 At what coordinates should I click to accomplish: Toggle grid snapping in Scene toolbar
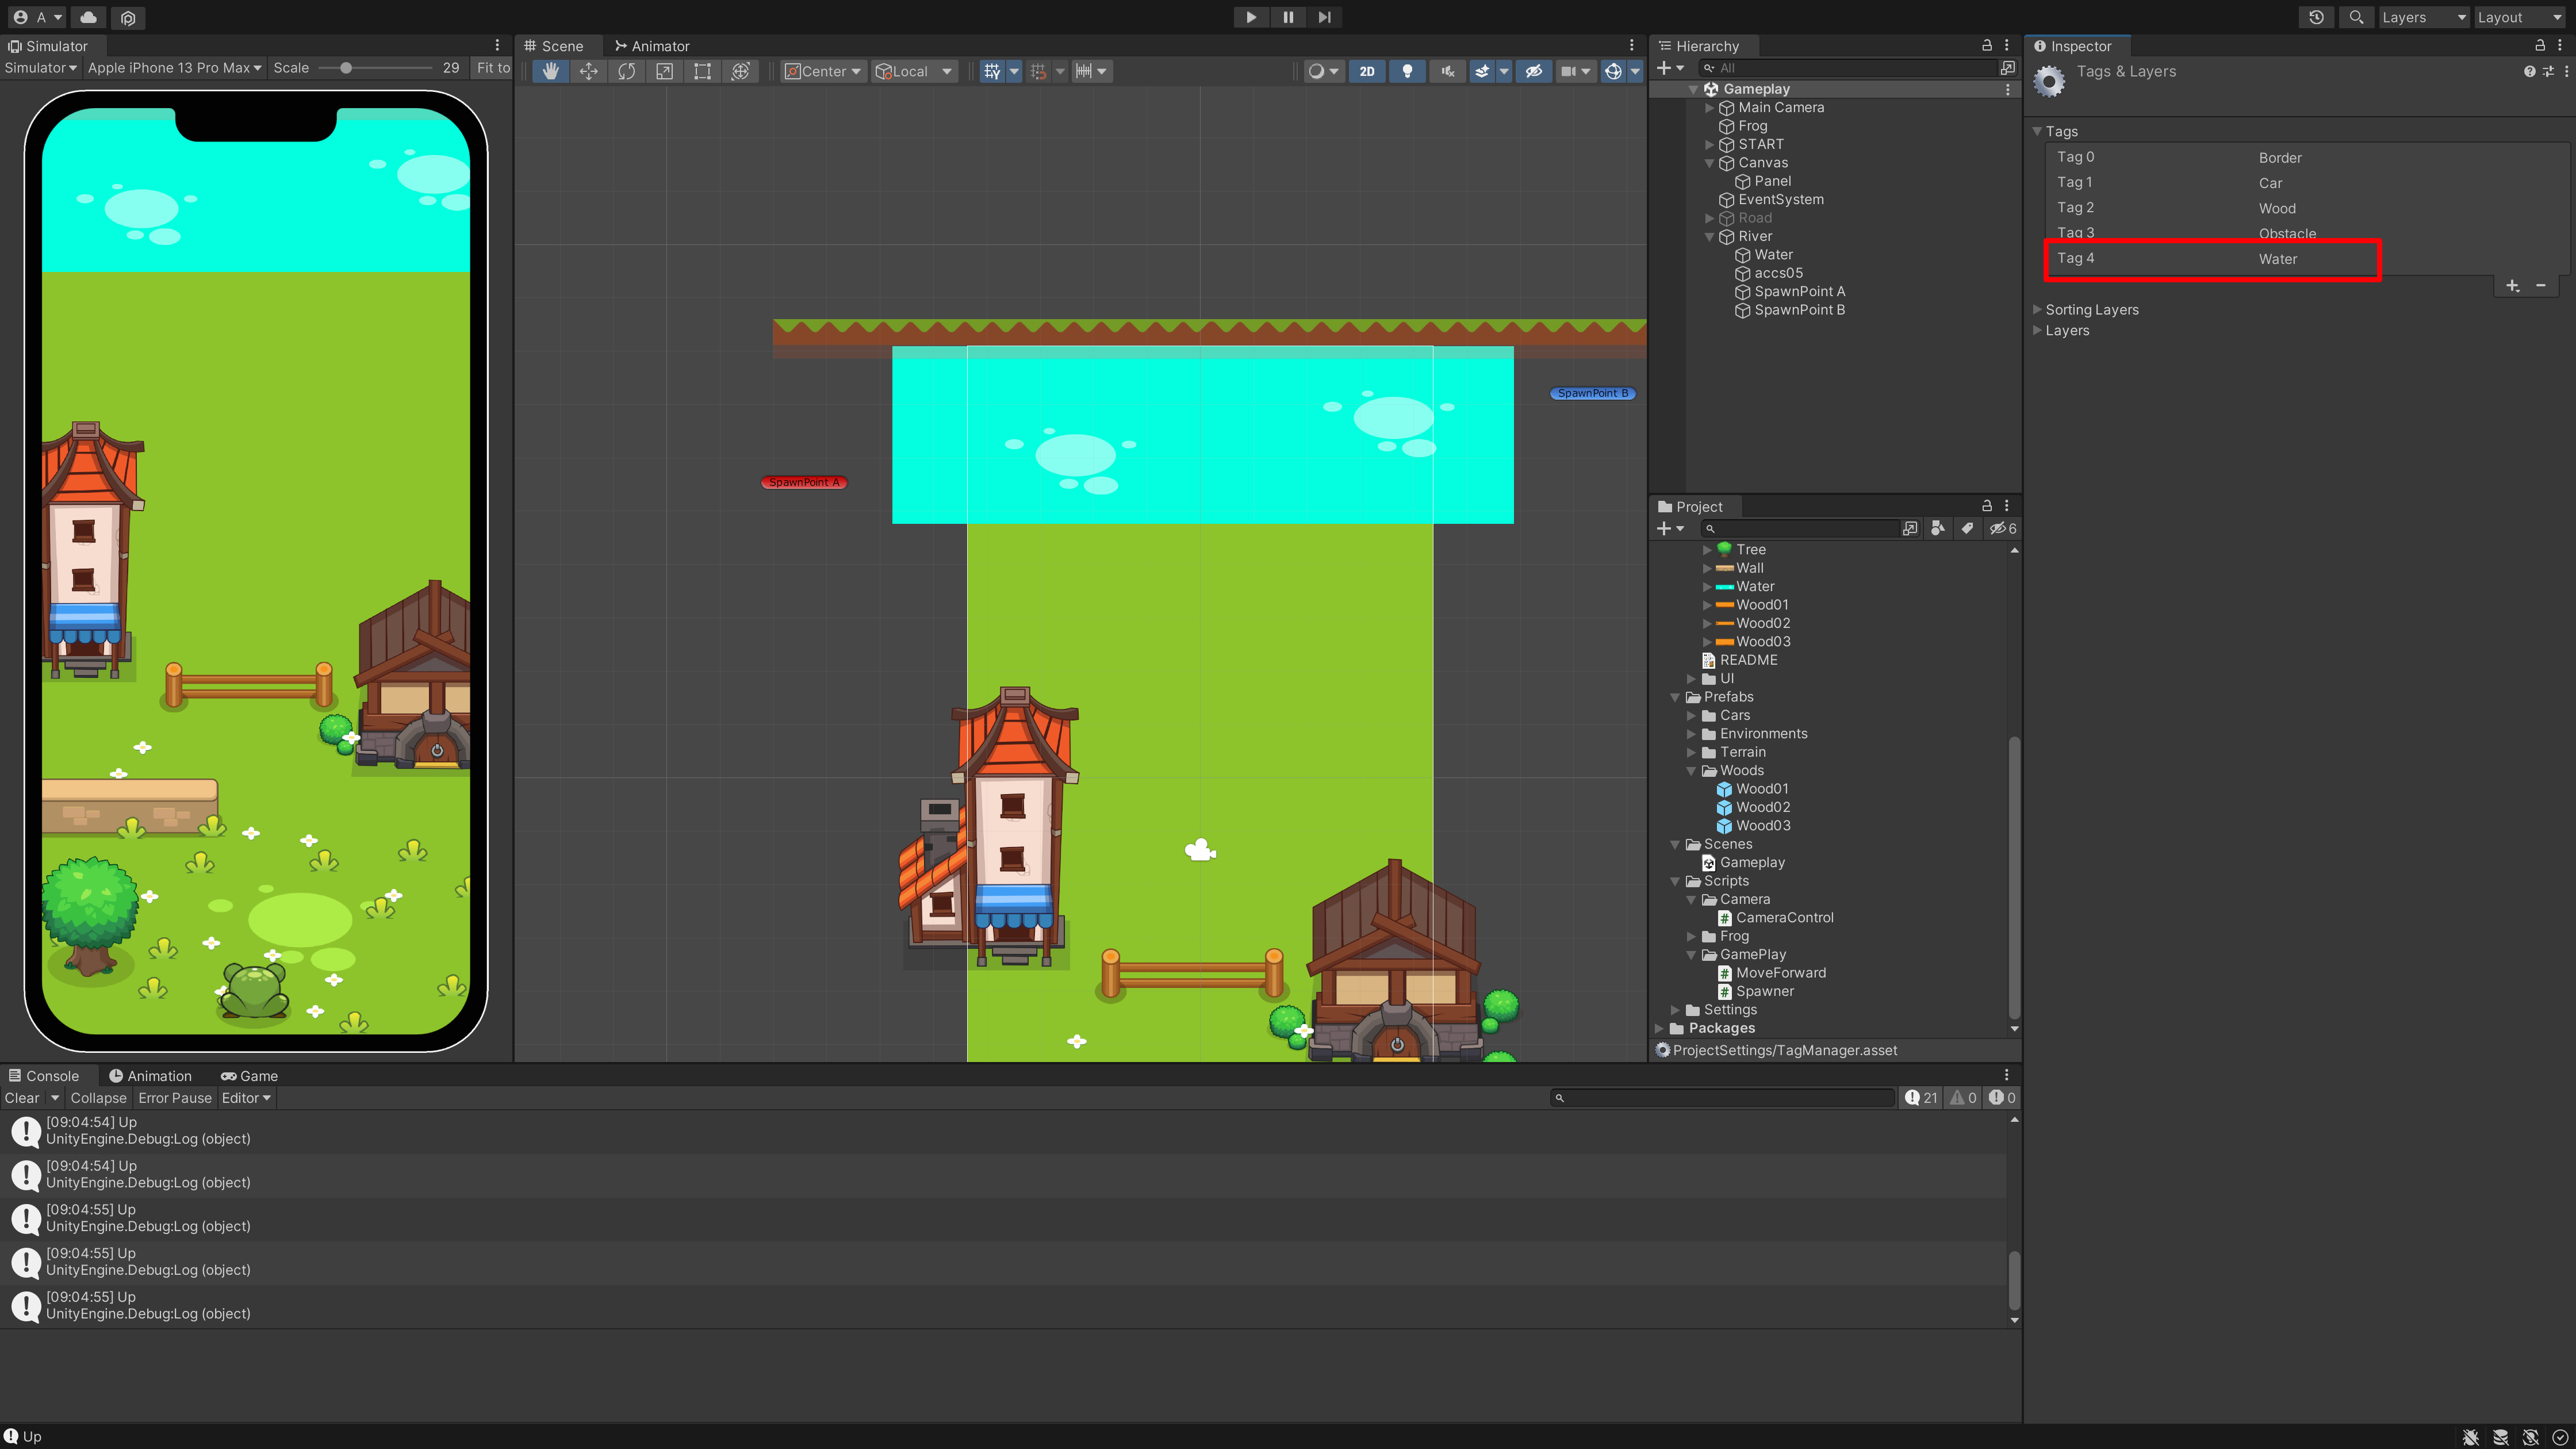1038,71
